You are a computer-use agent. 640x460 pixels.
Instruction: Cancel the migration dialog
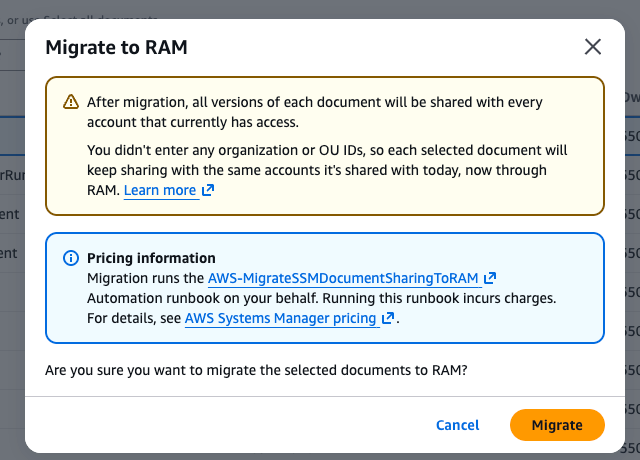(458, 425)
